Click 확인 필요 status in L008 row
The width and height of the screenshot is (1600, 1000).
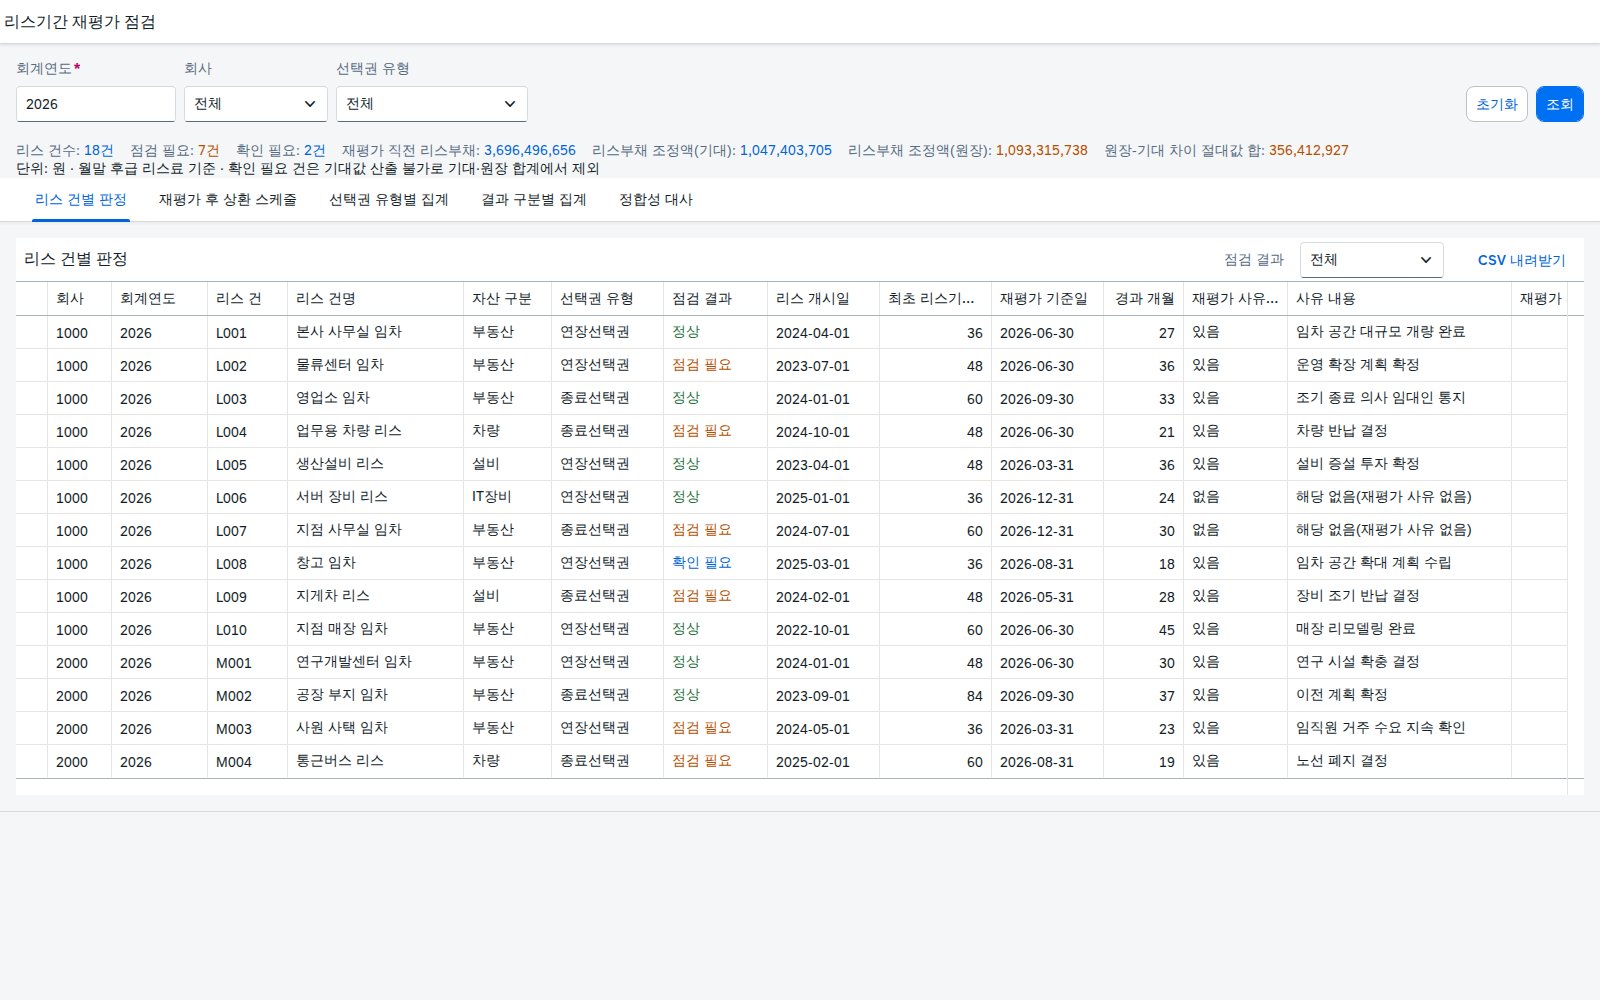(701, 563)
